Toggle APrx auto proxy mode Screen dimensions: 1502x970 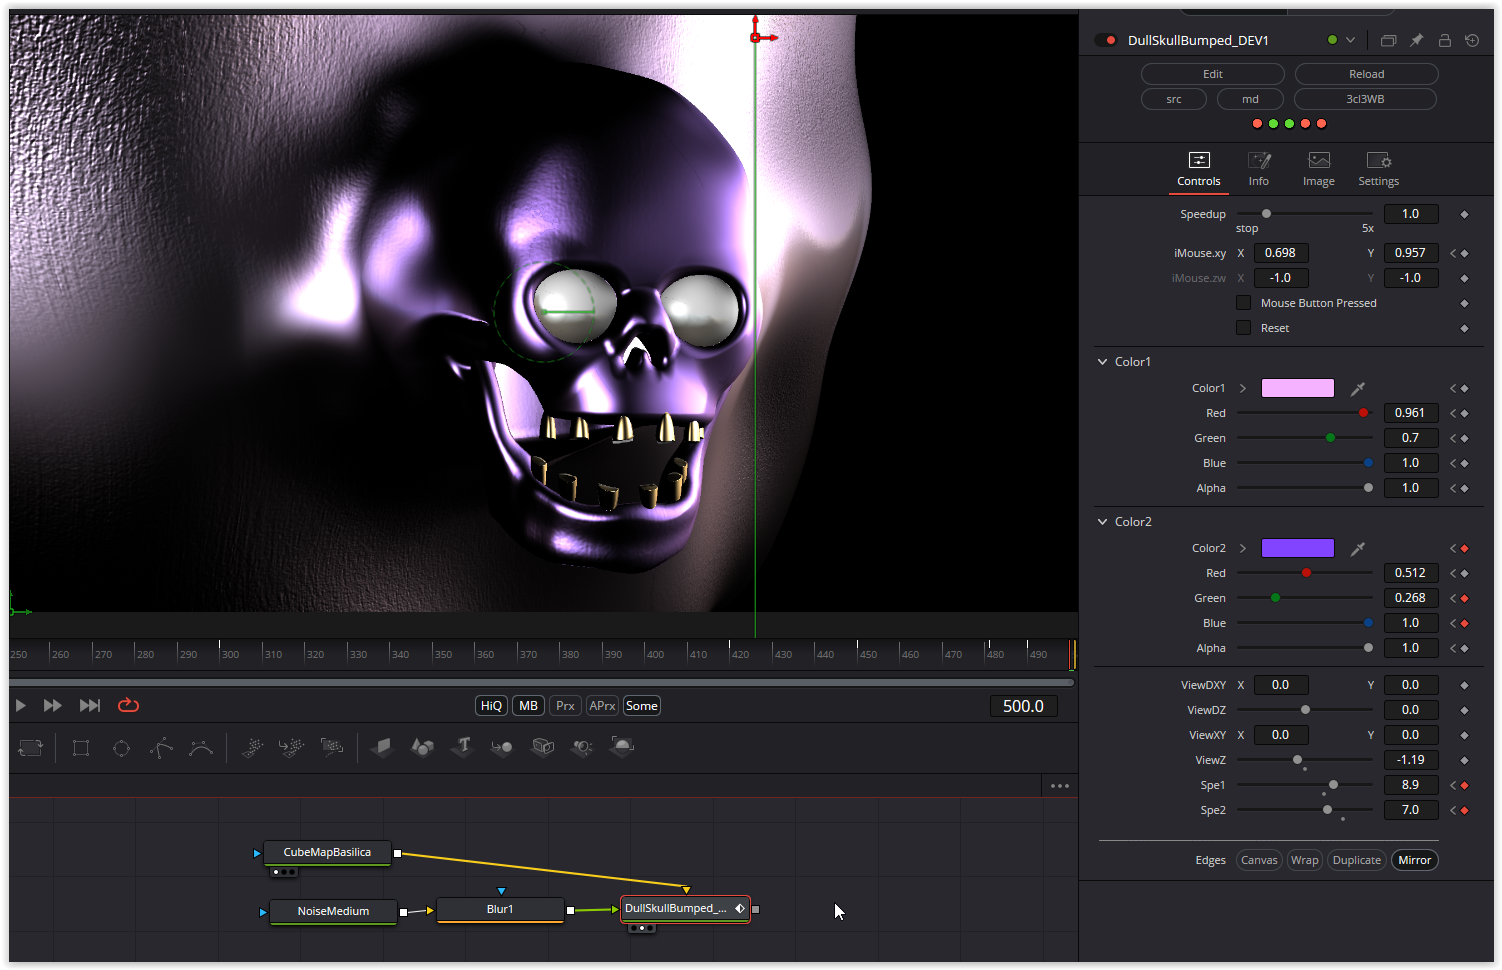[x=602, y=706]
